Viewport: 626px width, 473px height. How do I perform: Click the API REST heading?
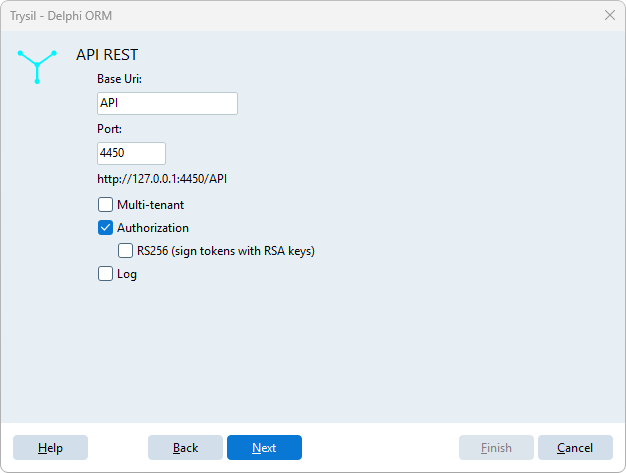pos(107,55)
